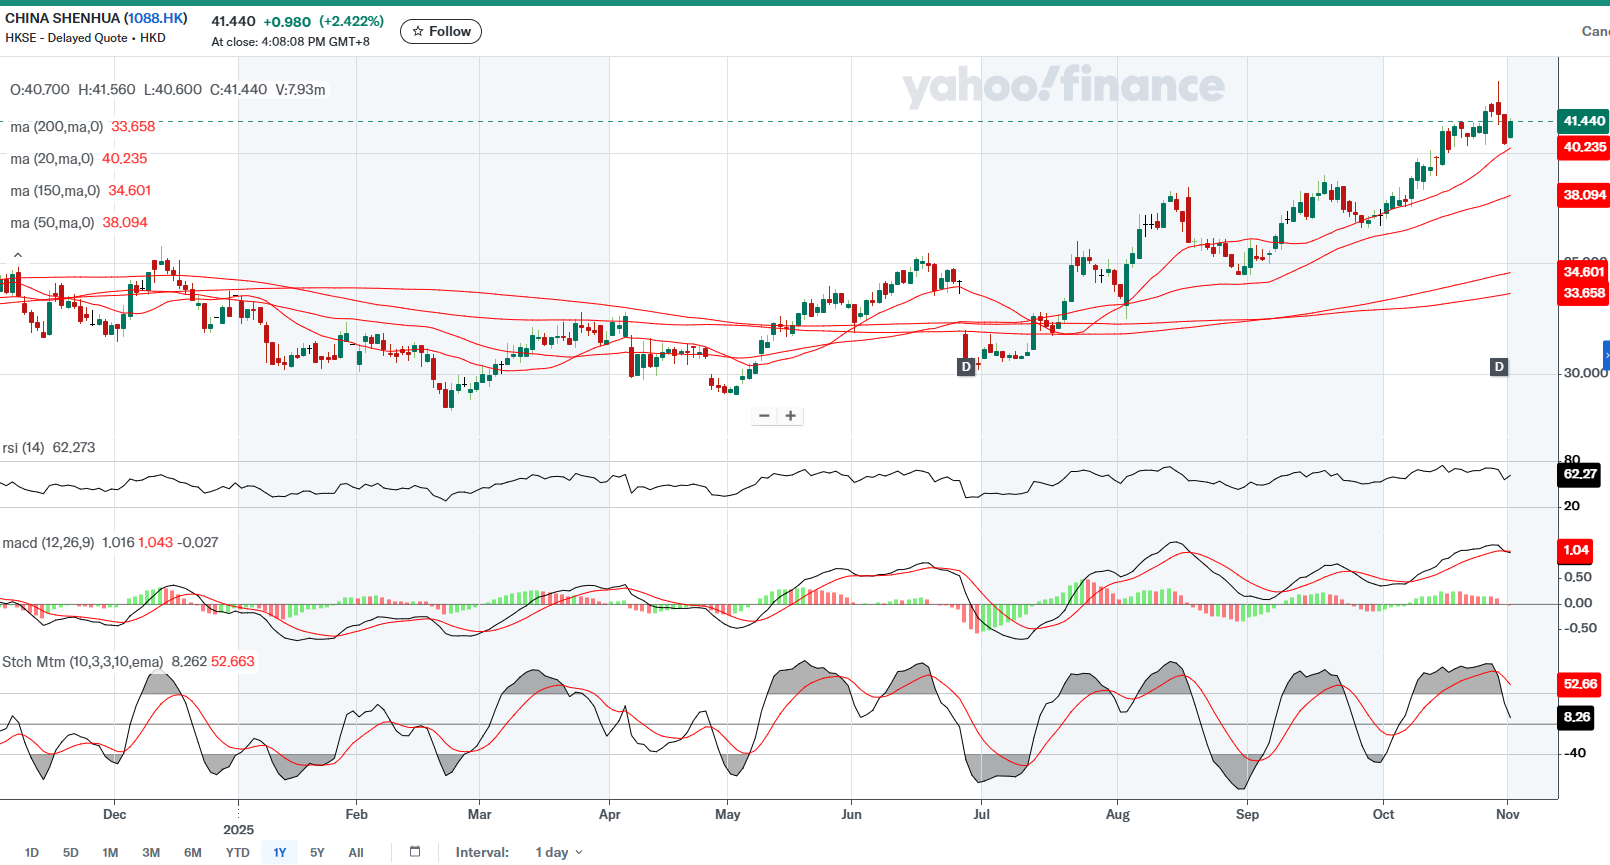Click the macd (12,26,9) indicator label
Screen dimensions: 1610x865
pyautogui.click(x=48, y=543)
